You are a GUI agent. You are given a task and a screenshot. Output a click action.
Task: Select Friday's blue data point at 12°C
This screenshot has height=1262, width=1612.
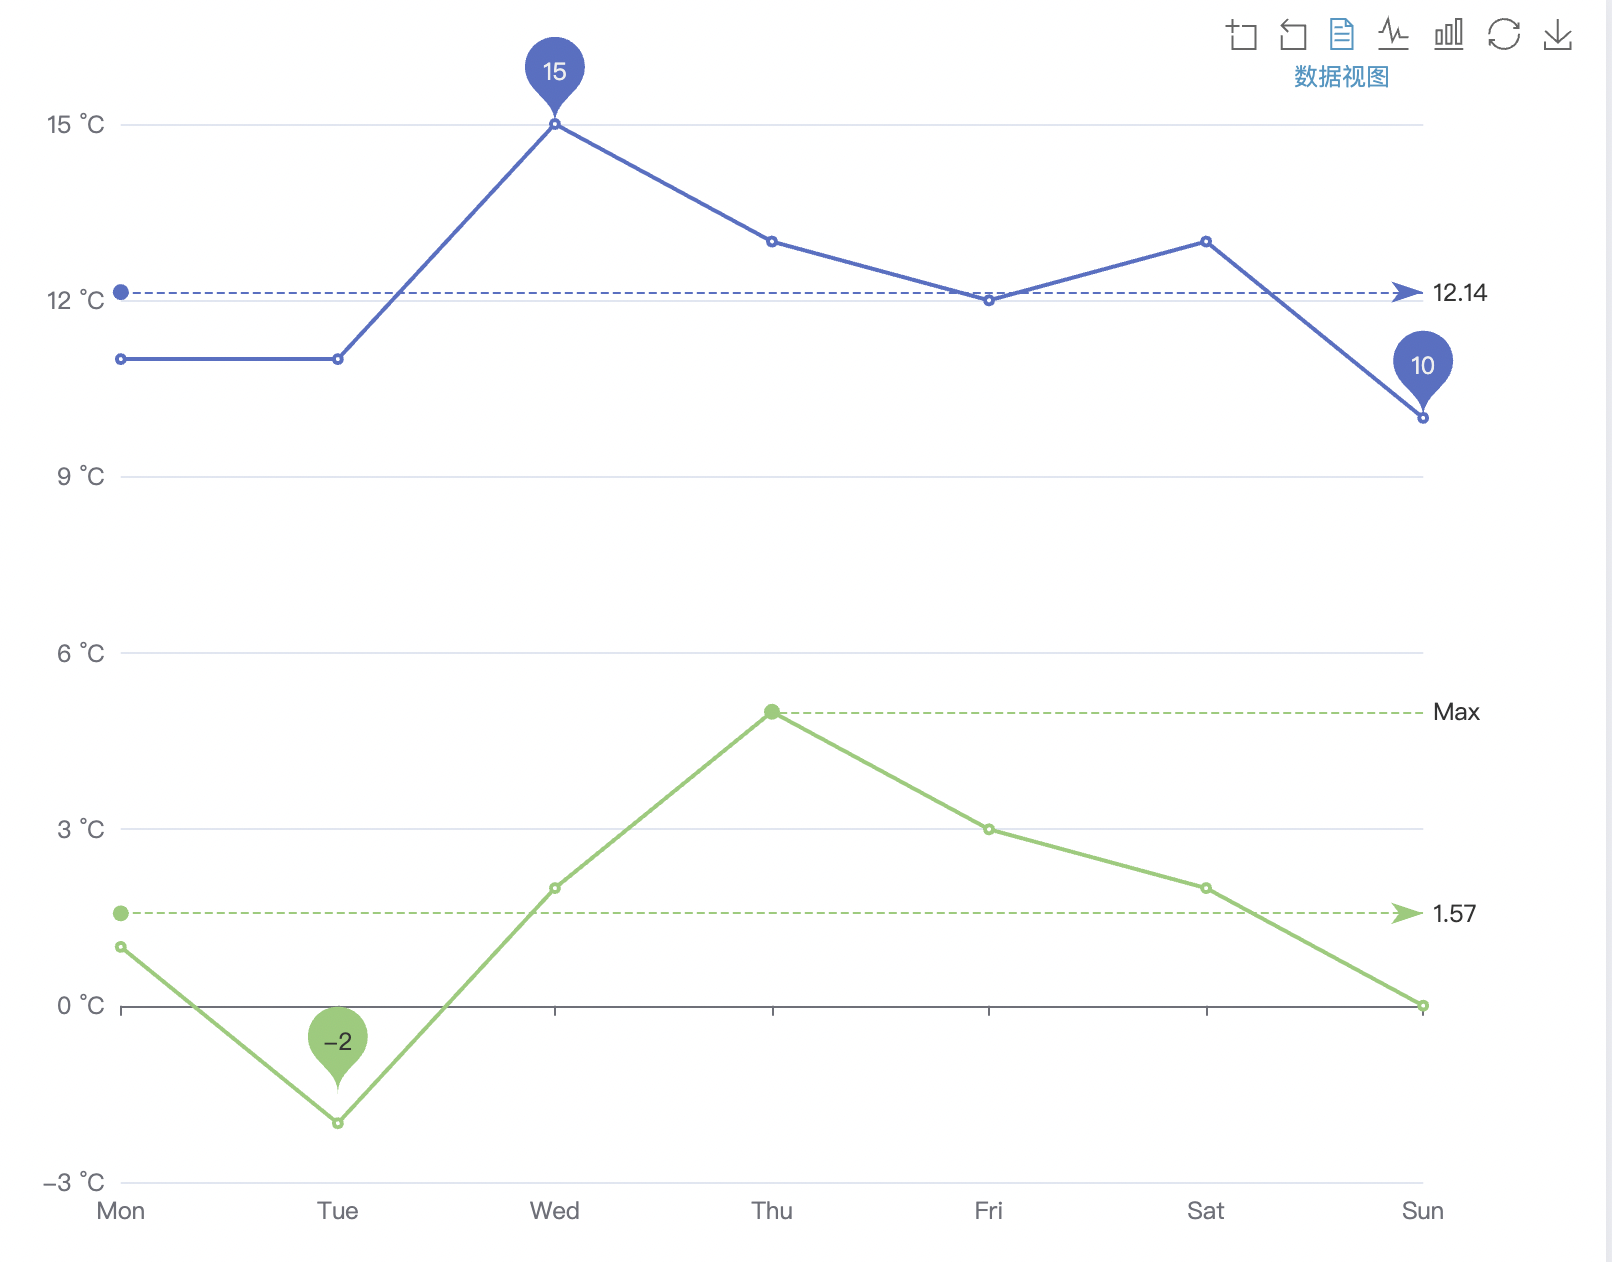point(988,299)
